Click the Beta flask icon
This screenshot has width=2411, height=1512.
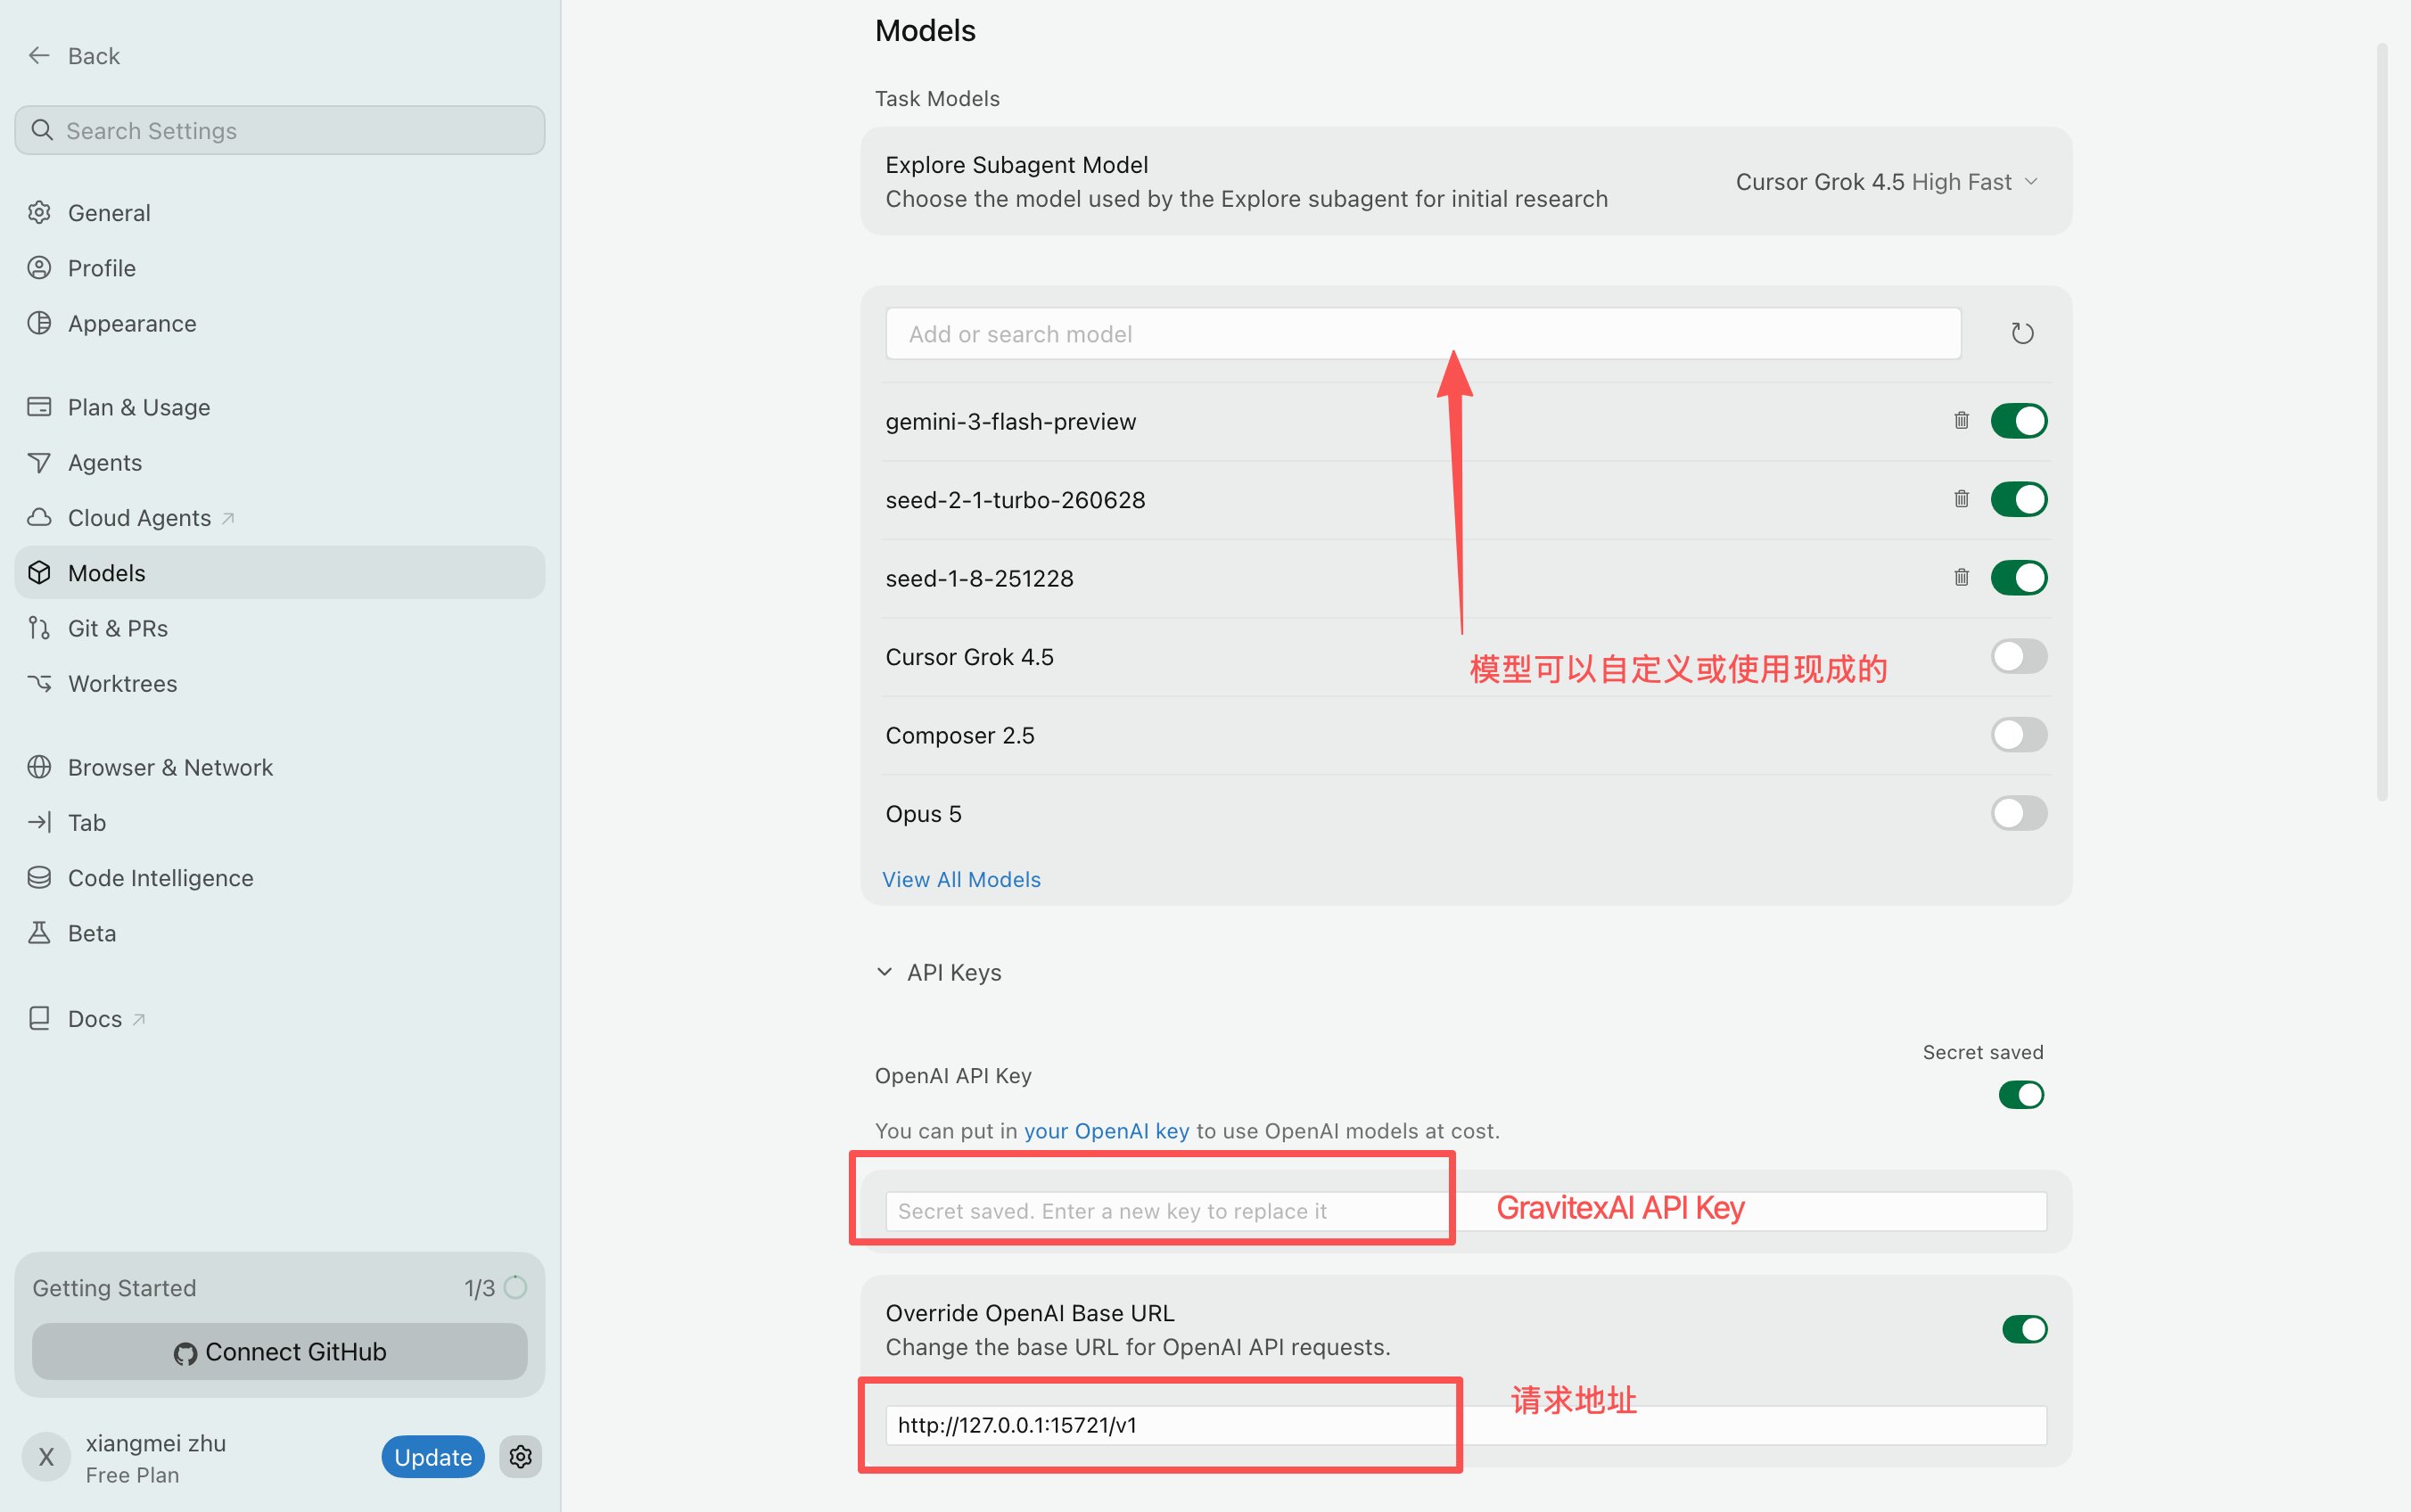(39, 932)
